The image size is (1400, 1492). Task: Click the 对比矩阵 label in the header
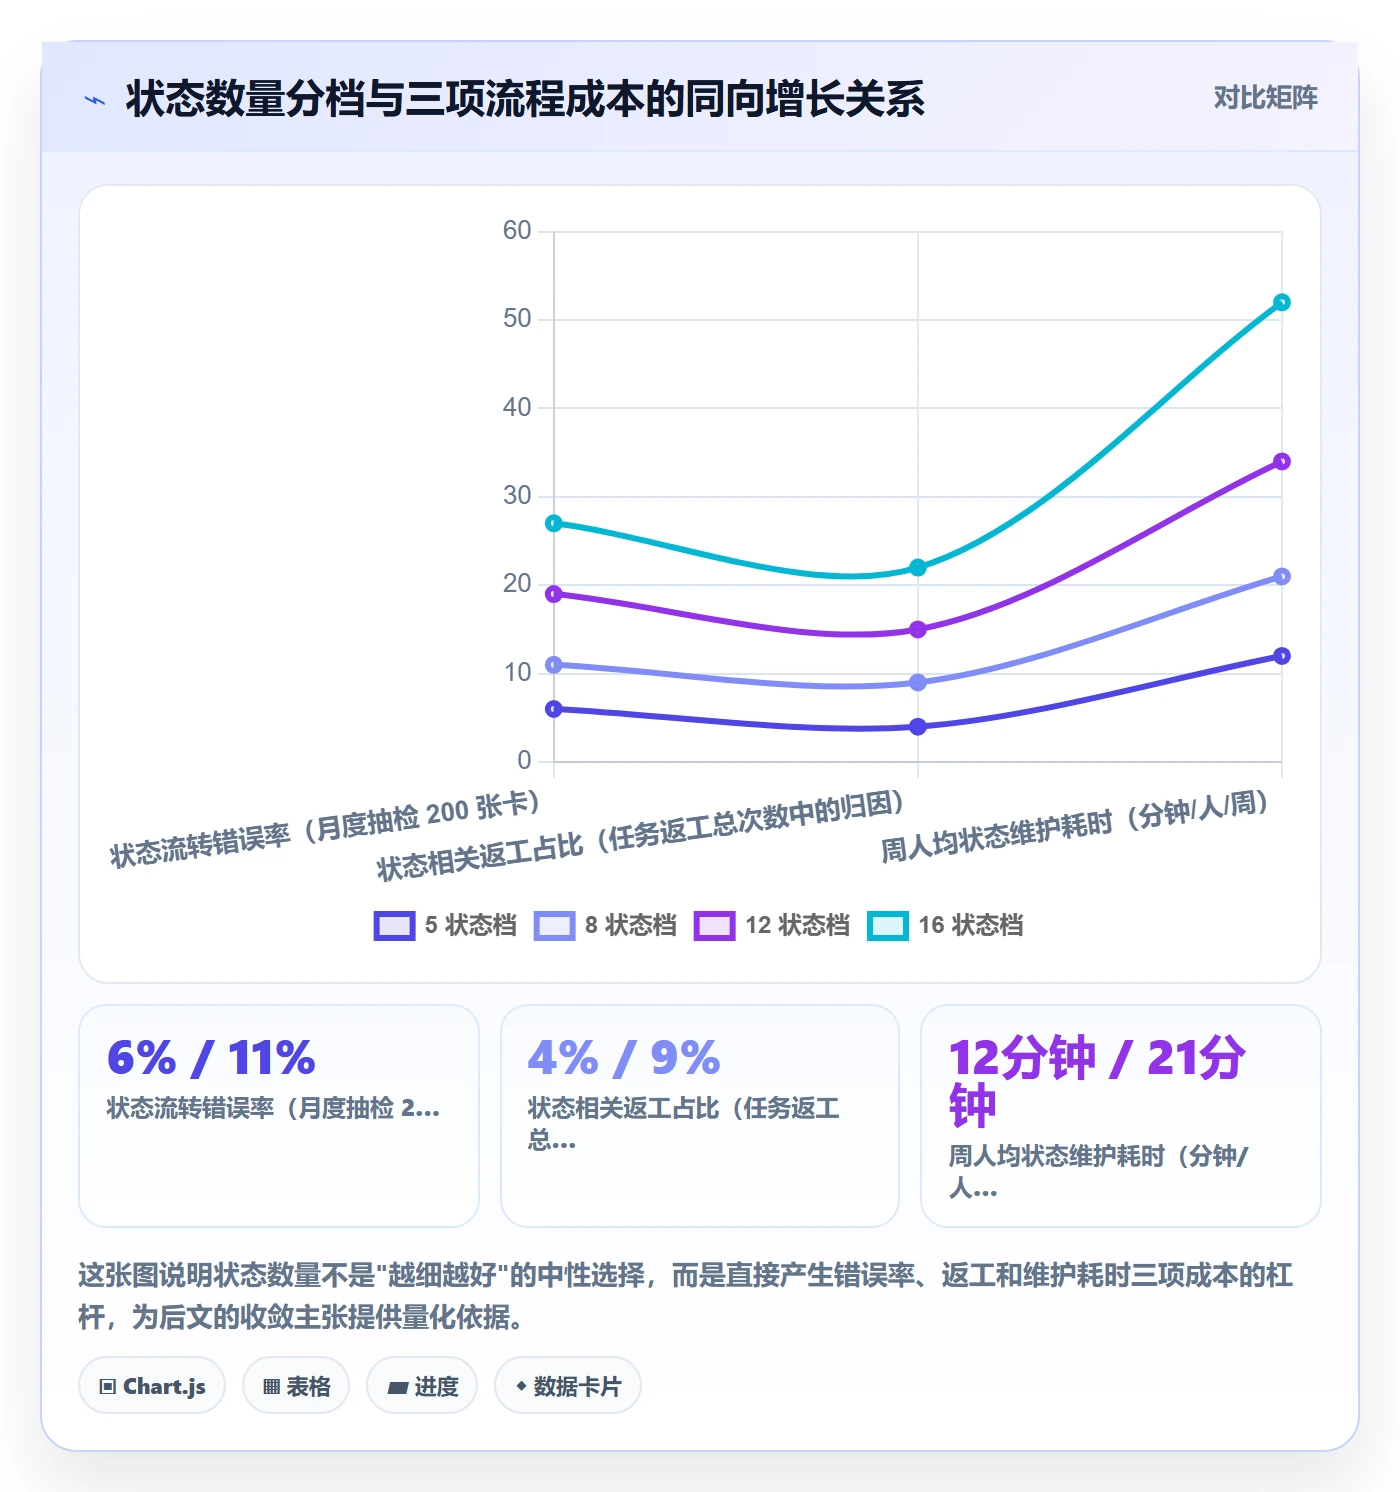point(1265,98)
